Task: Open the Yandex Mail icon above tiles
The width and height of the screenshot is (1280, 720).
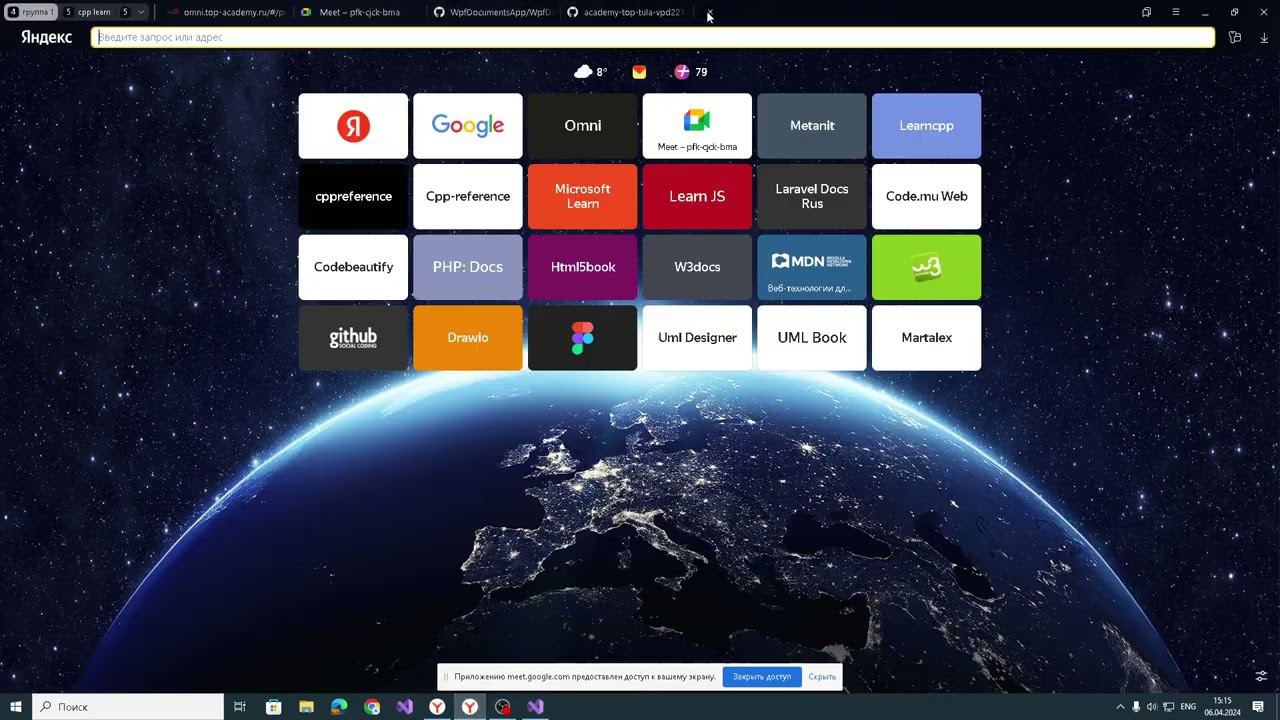Action: click(639, 72)
